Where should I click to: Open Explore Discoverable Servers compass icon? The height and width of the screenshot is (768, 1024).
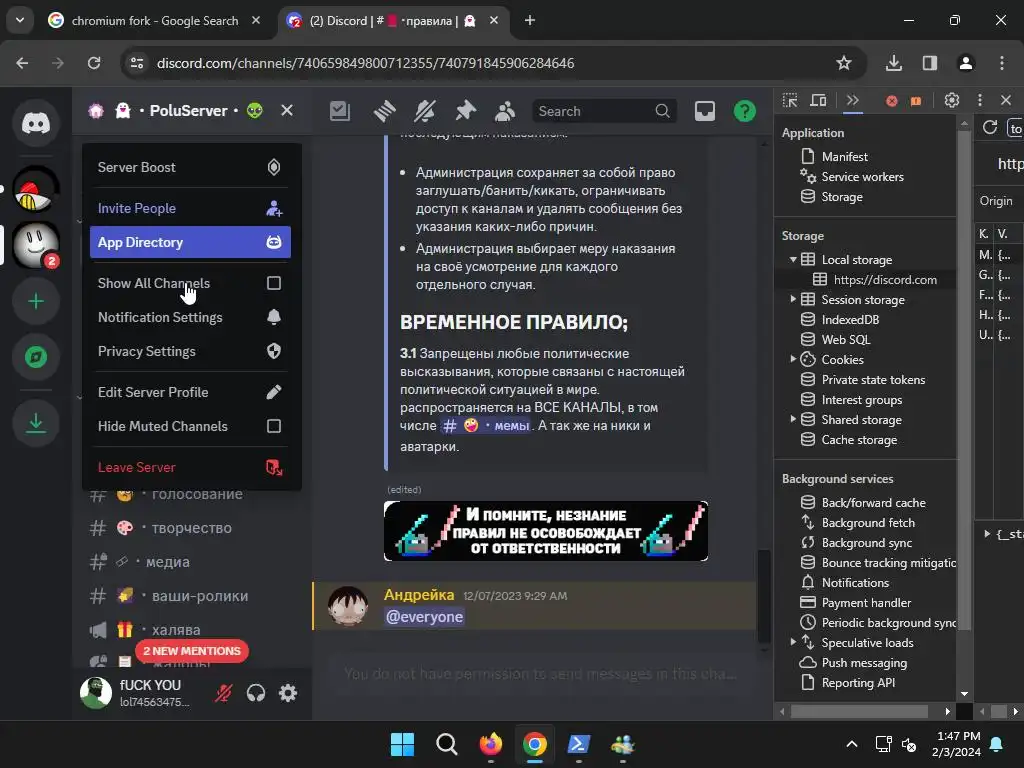click(x=36, y=357)
